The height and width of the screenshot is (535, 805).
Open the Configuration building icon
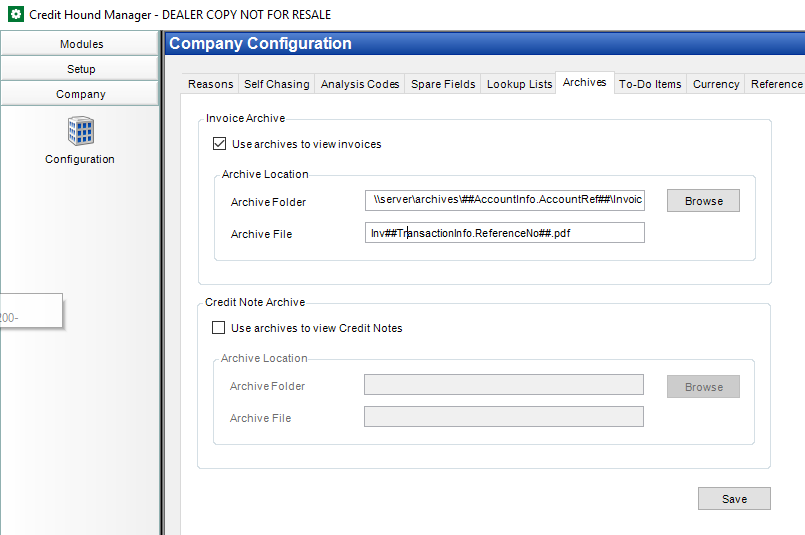click(81, 131)
